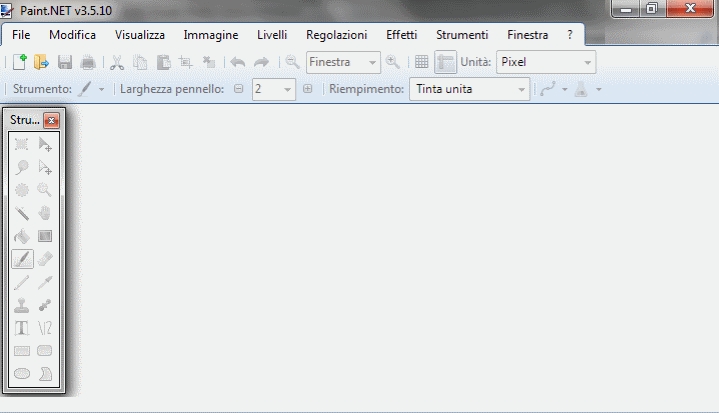Click the Cut scissors icon
Viewport: 719px width, 413px height.
tap(117, 62)
